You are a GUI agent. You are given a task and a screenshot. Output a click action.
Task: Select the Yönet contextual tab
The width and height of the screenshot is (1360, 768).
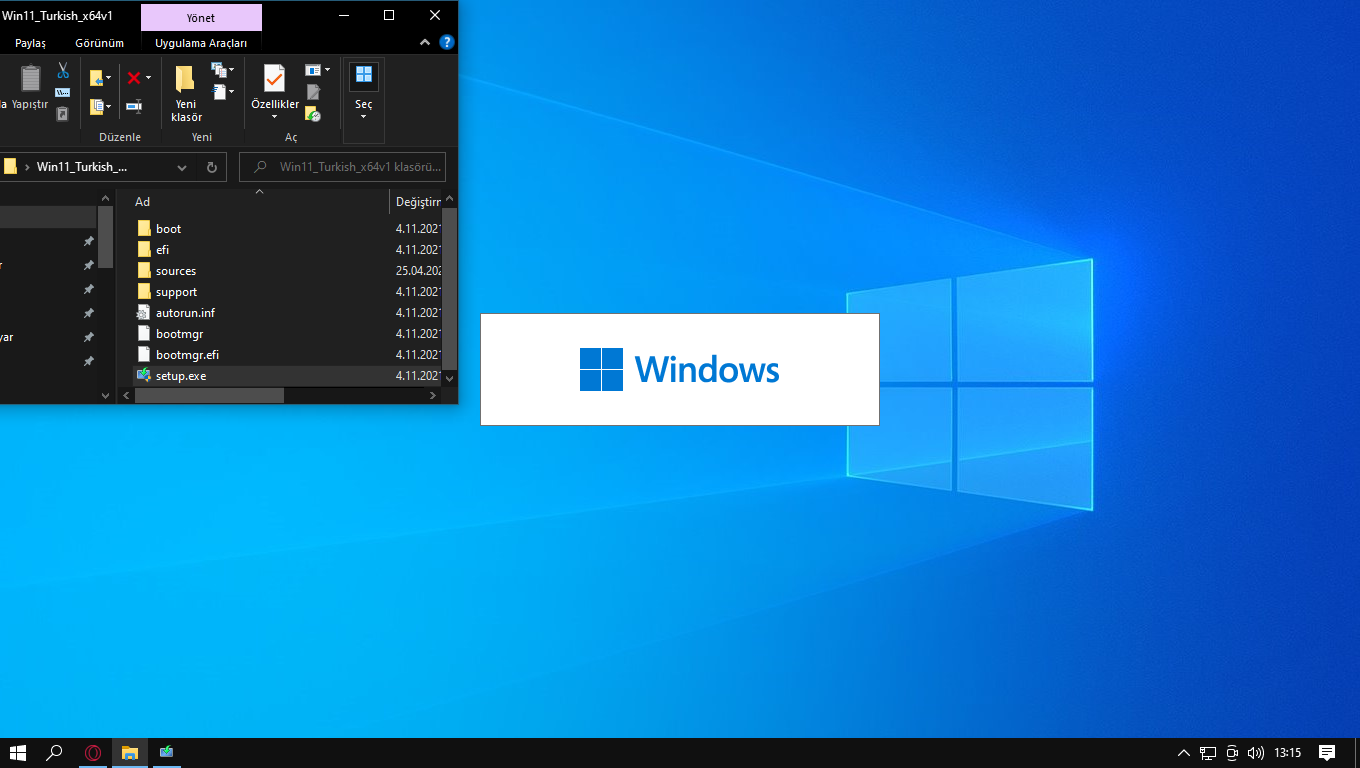click(201, 17)
